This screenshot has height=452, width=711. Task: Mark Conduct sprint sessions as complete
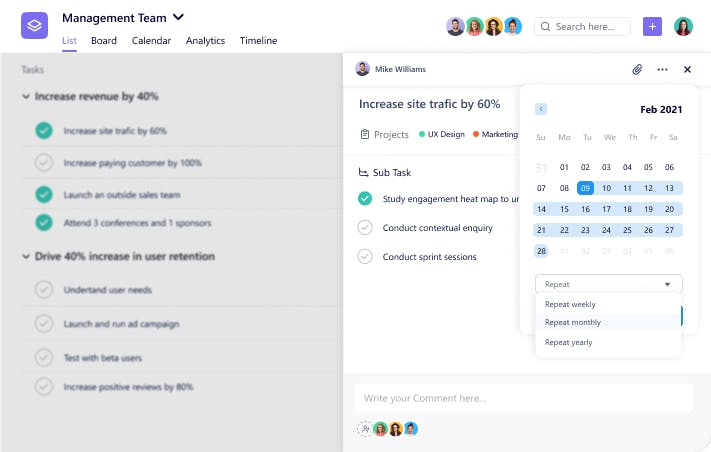[365, 257]
